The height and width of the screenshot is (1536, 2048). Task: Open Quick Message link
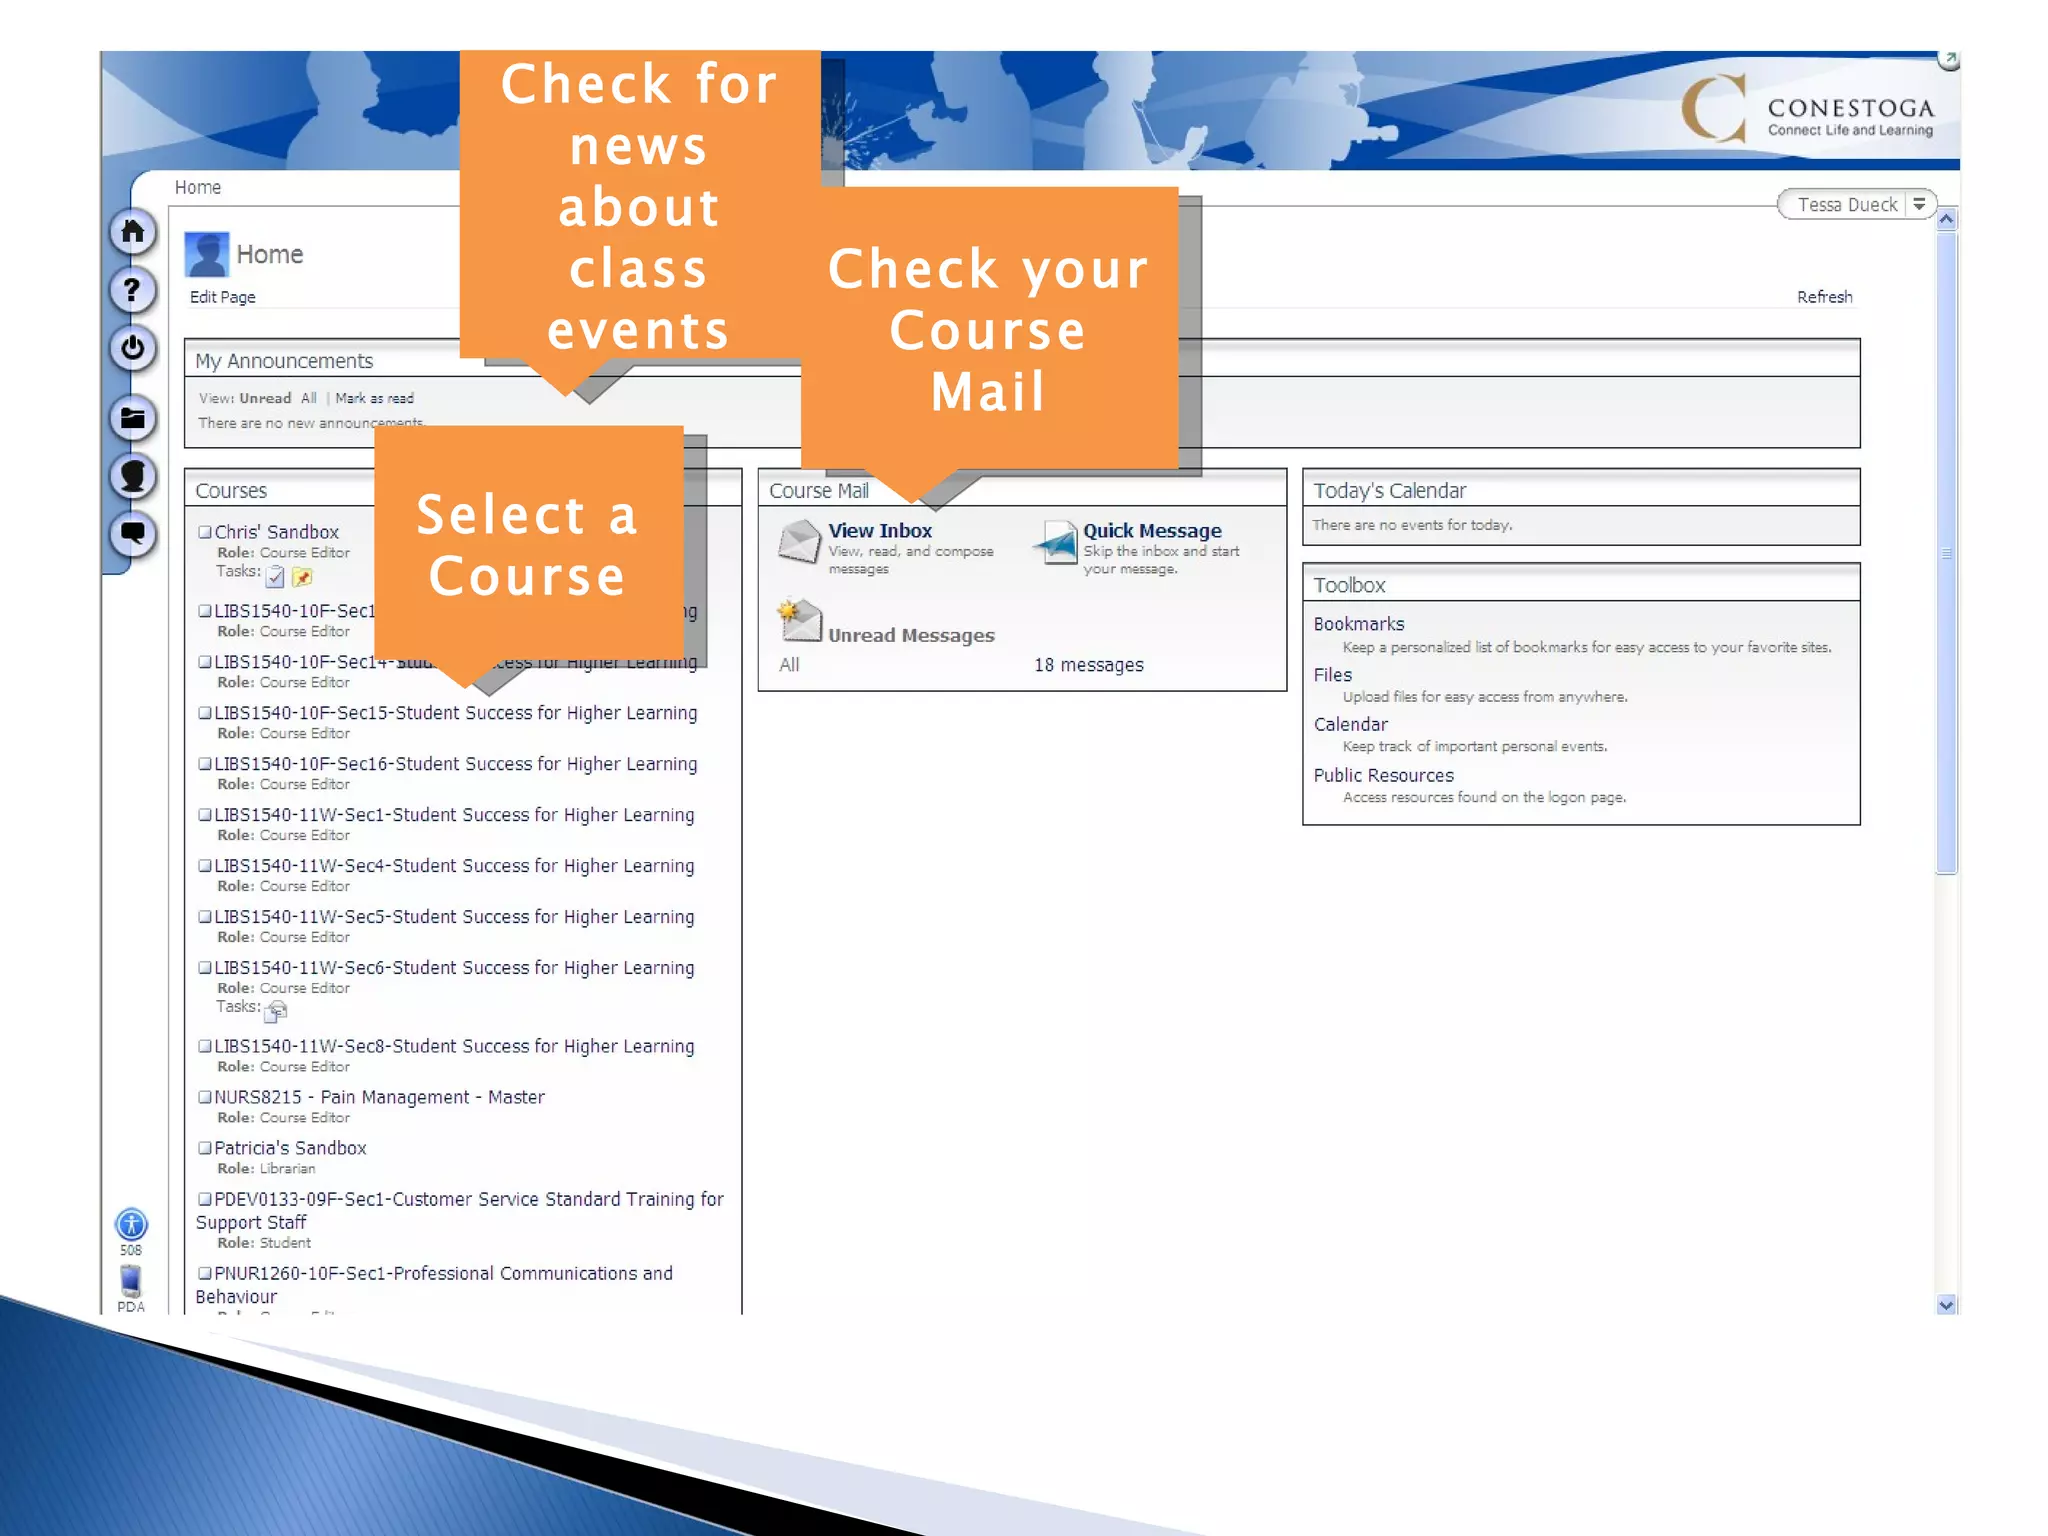(1152, 531)
